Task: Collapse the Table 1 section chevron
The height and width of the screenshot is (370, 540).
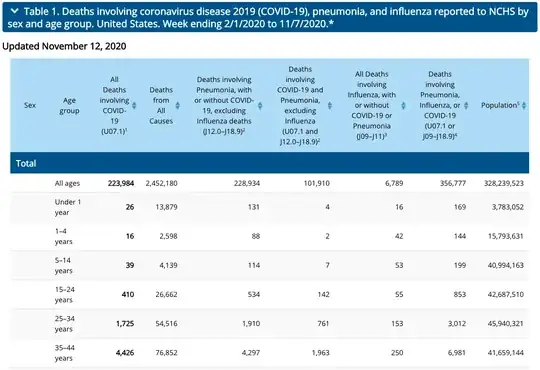Action: (14, 11)
